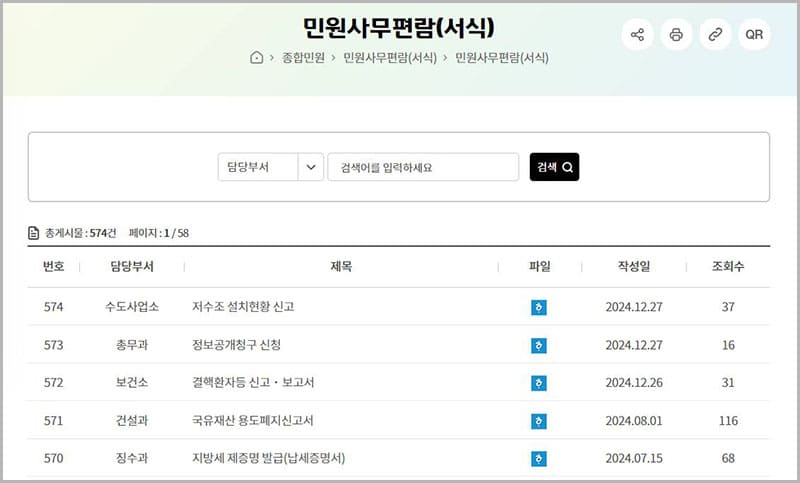Download file for 결핵환자등 신고·보고서

coord(539,383)
